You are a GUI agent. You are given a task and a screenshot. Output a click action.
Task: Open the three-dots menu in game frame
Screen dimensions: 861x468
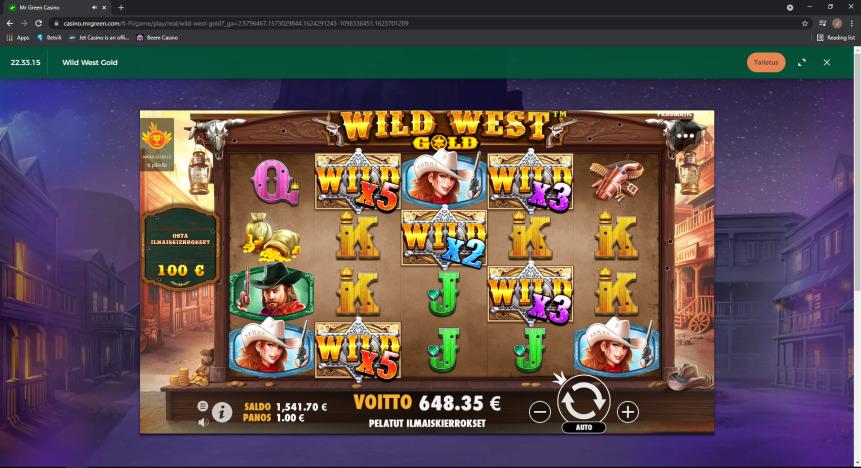coord(685,136)
